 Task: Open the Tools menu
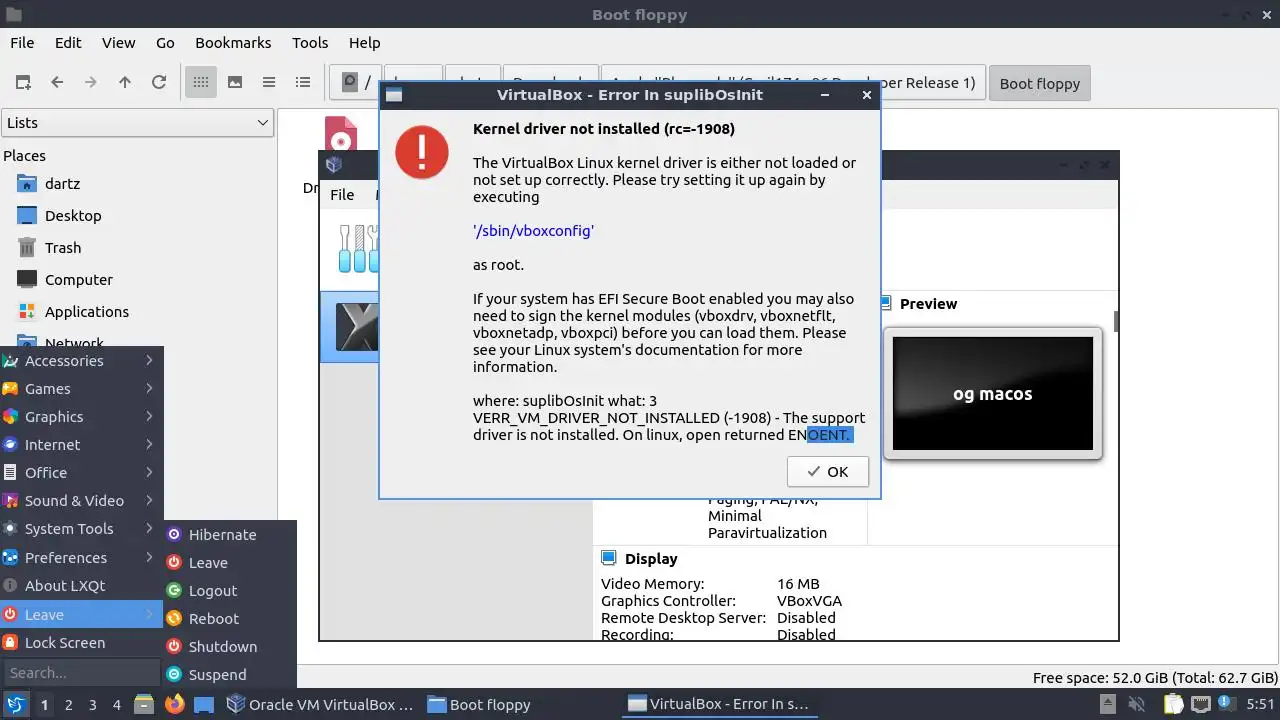coord(310,43)
